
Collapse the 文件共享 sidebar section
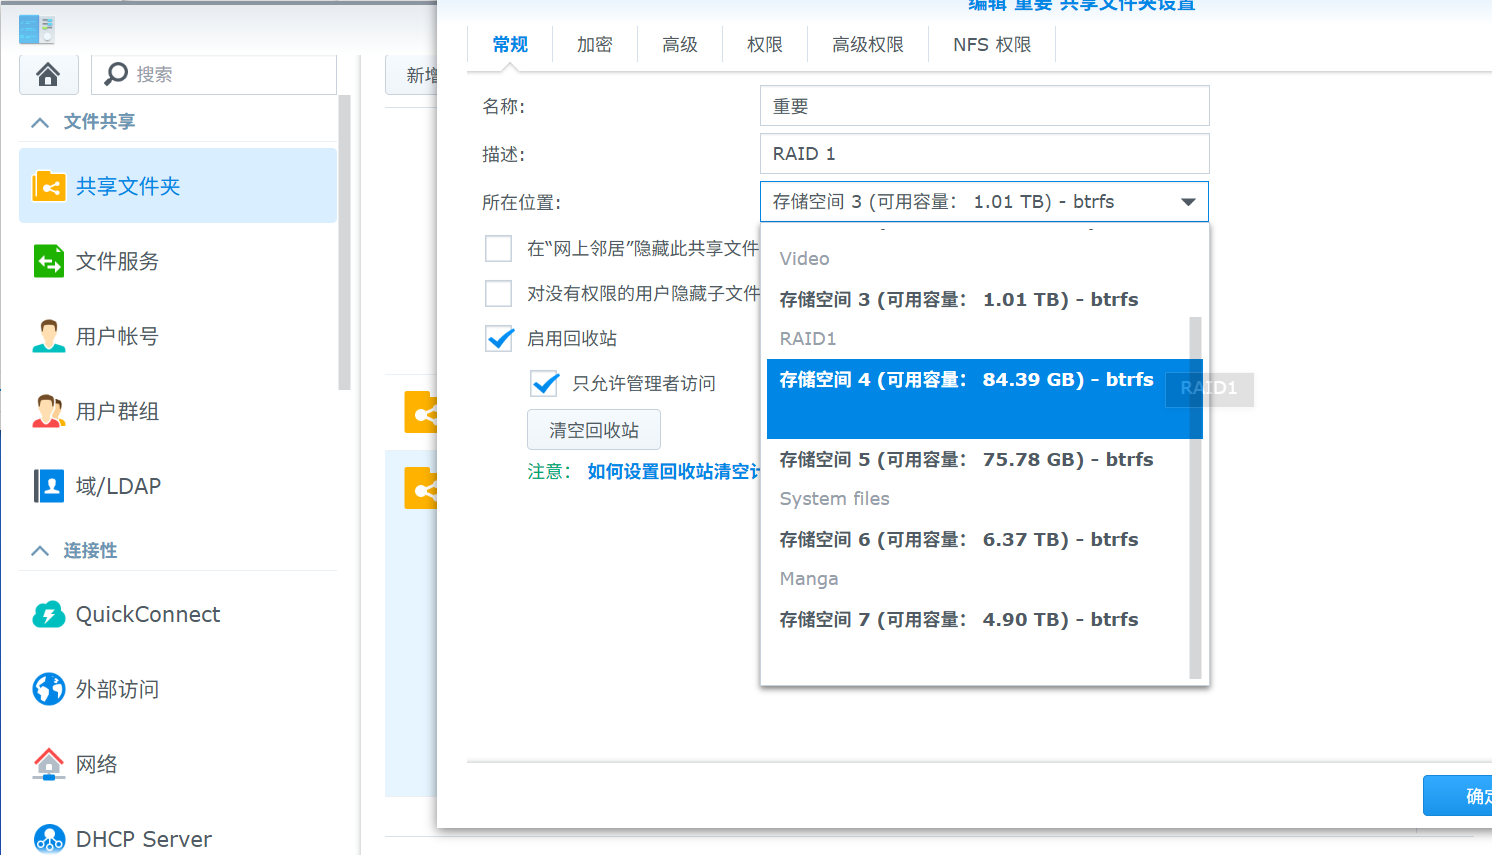[x=40, y=122]
